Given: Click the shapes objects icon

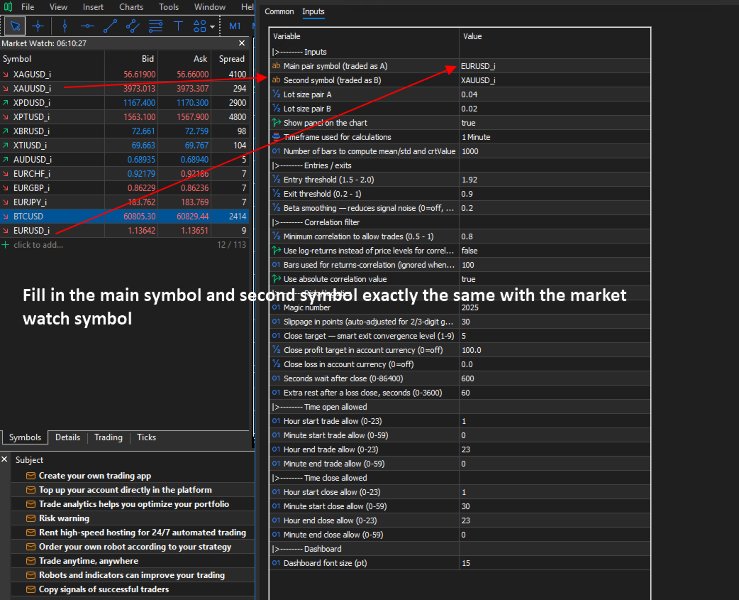Looking at the screenshot, I should coord(200,26).
